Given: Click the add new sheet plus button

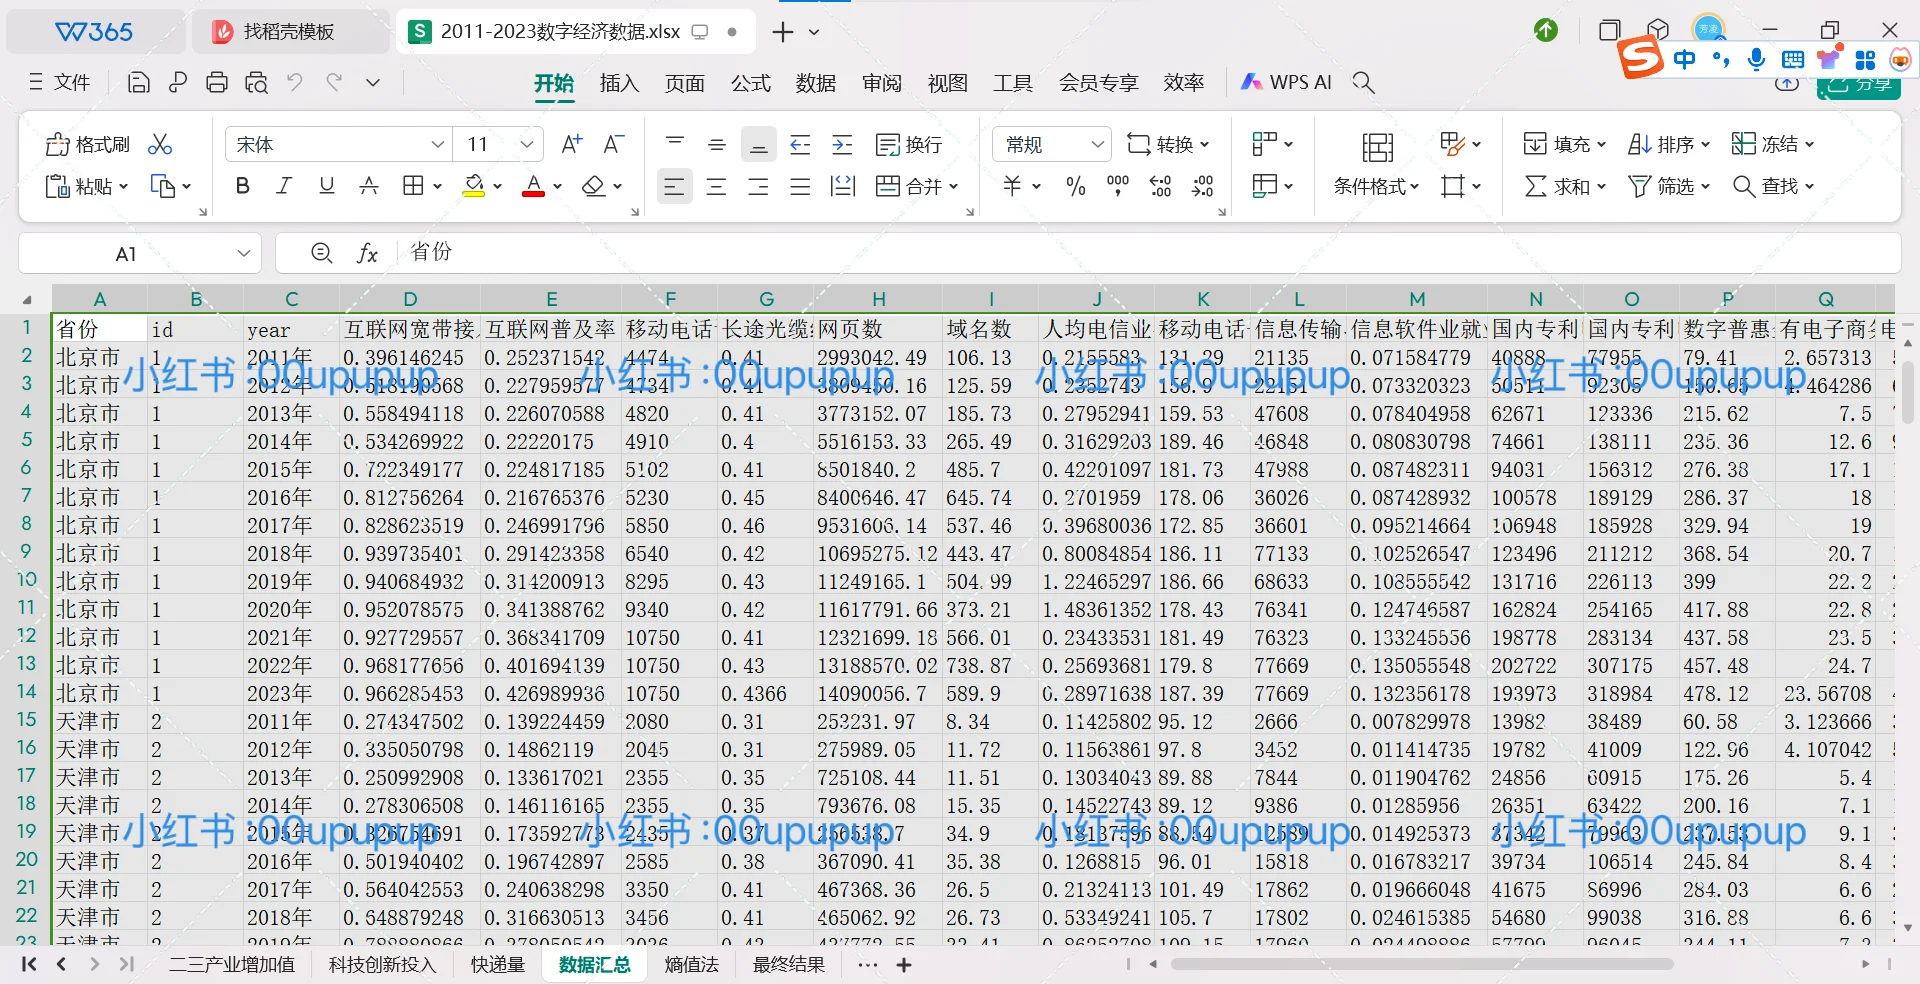Looking at the screenshot, I should pyautogui.click(x=905, y=964).
